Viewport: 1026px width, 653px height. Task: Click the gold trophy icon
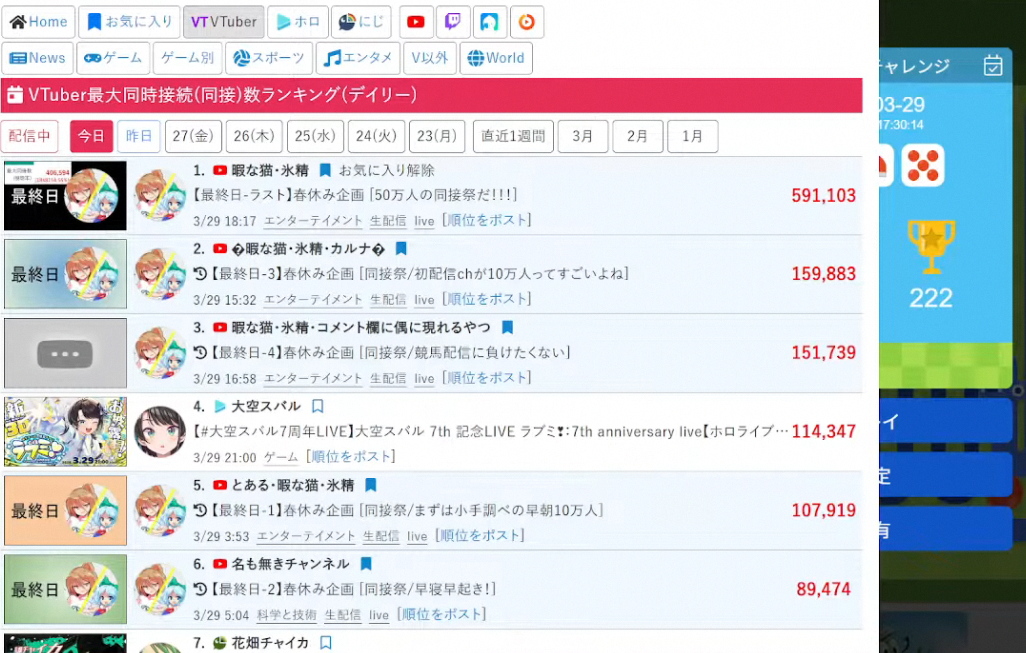(x=931, y=247)
